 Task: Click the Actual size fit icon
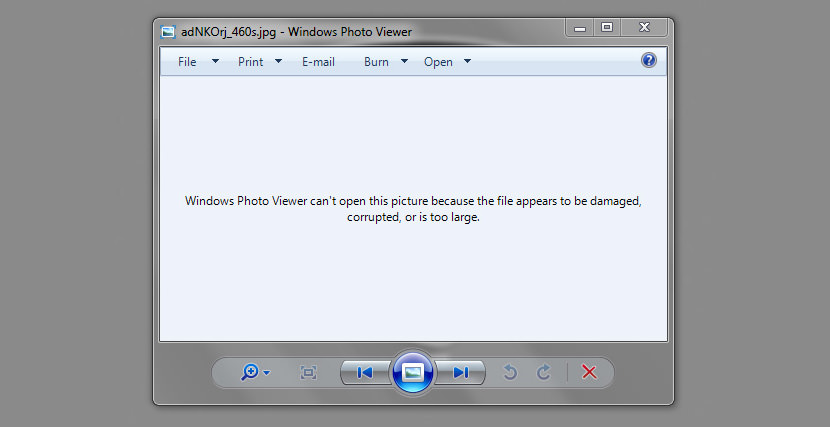pos(308,373)
